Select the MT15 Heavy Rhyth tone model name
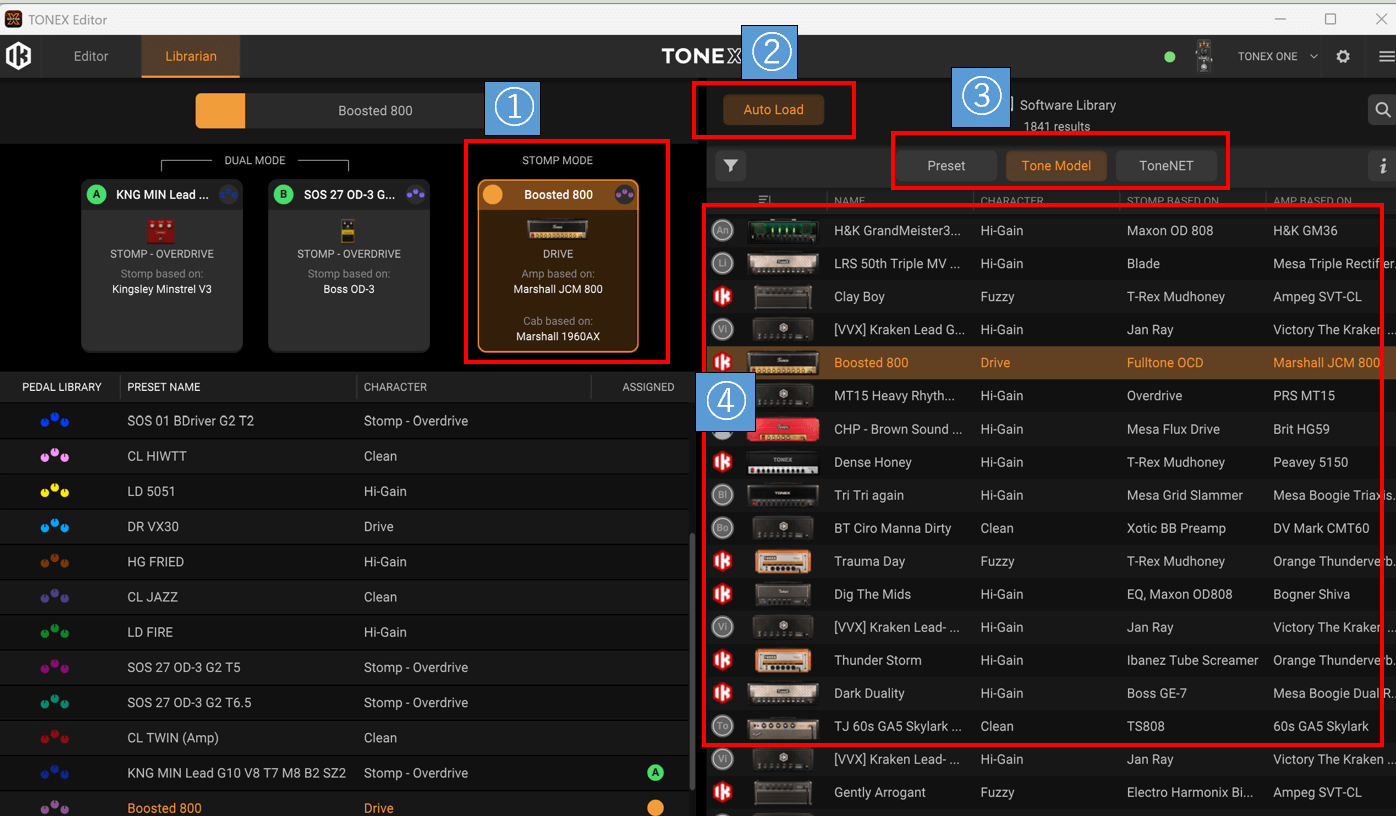 [895, 396]
